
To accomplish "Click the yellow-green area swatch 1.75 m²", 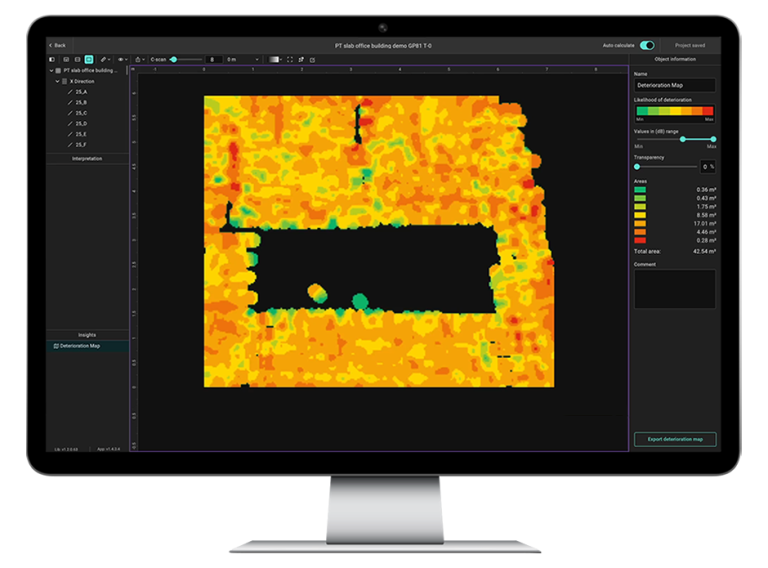I will (x=640, y=207).
